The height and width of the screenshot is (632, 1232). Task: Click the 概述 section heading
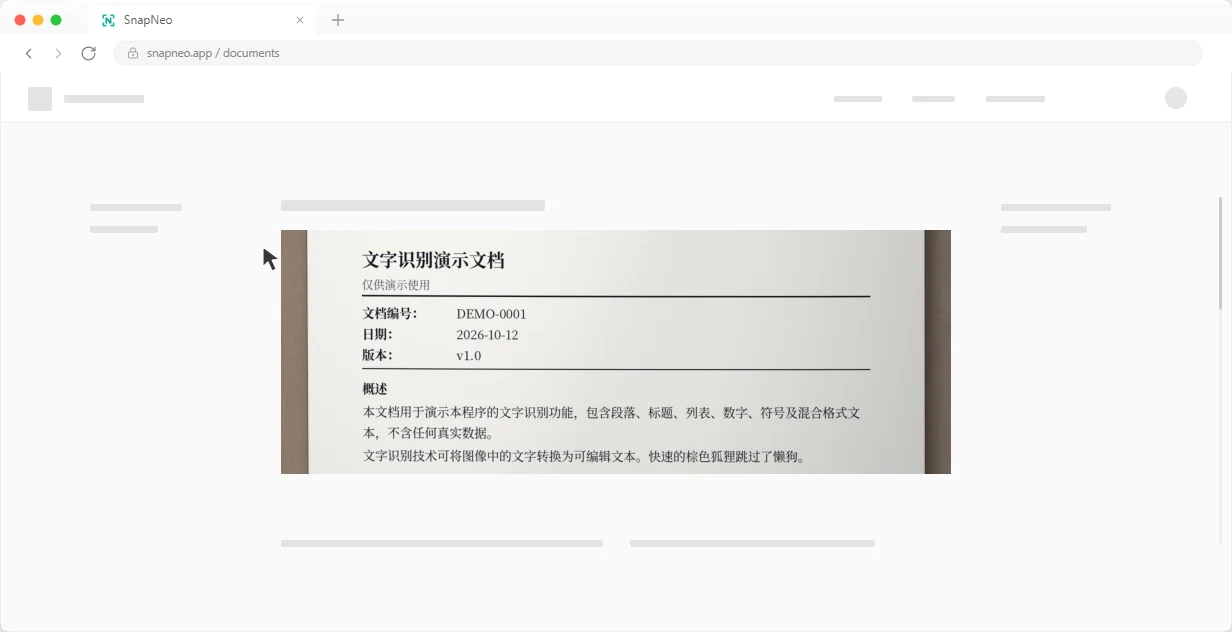click(375, 389)
